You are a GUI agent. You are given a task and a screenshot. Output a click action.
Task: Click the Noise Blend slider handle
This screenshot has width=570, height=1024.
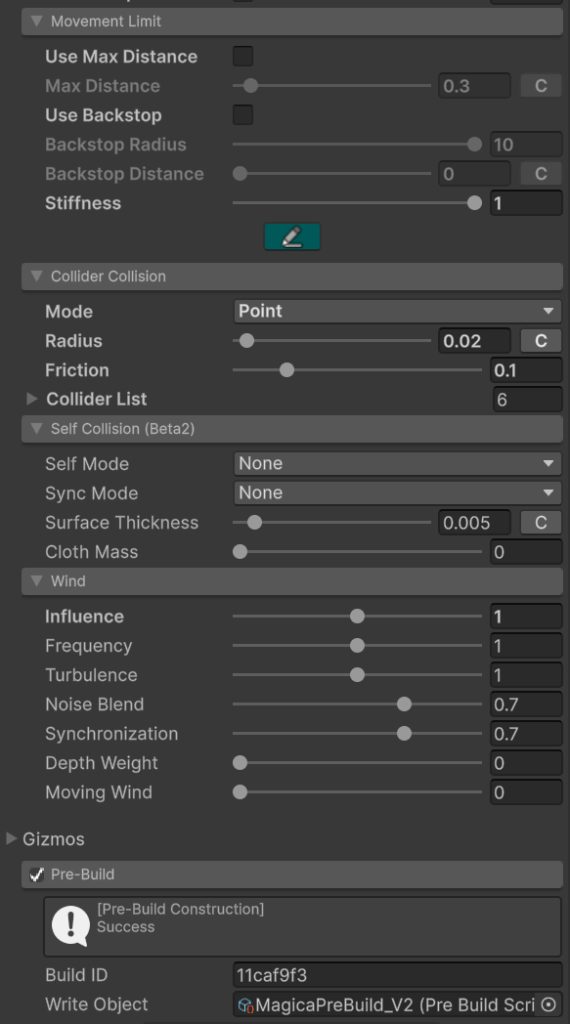pyautogui.click(x=404, y=704)
